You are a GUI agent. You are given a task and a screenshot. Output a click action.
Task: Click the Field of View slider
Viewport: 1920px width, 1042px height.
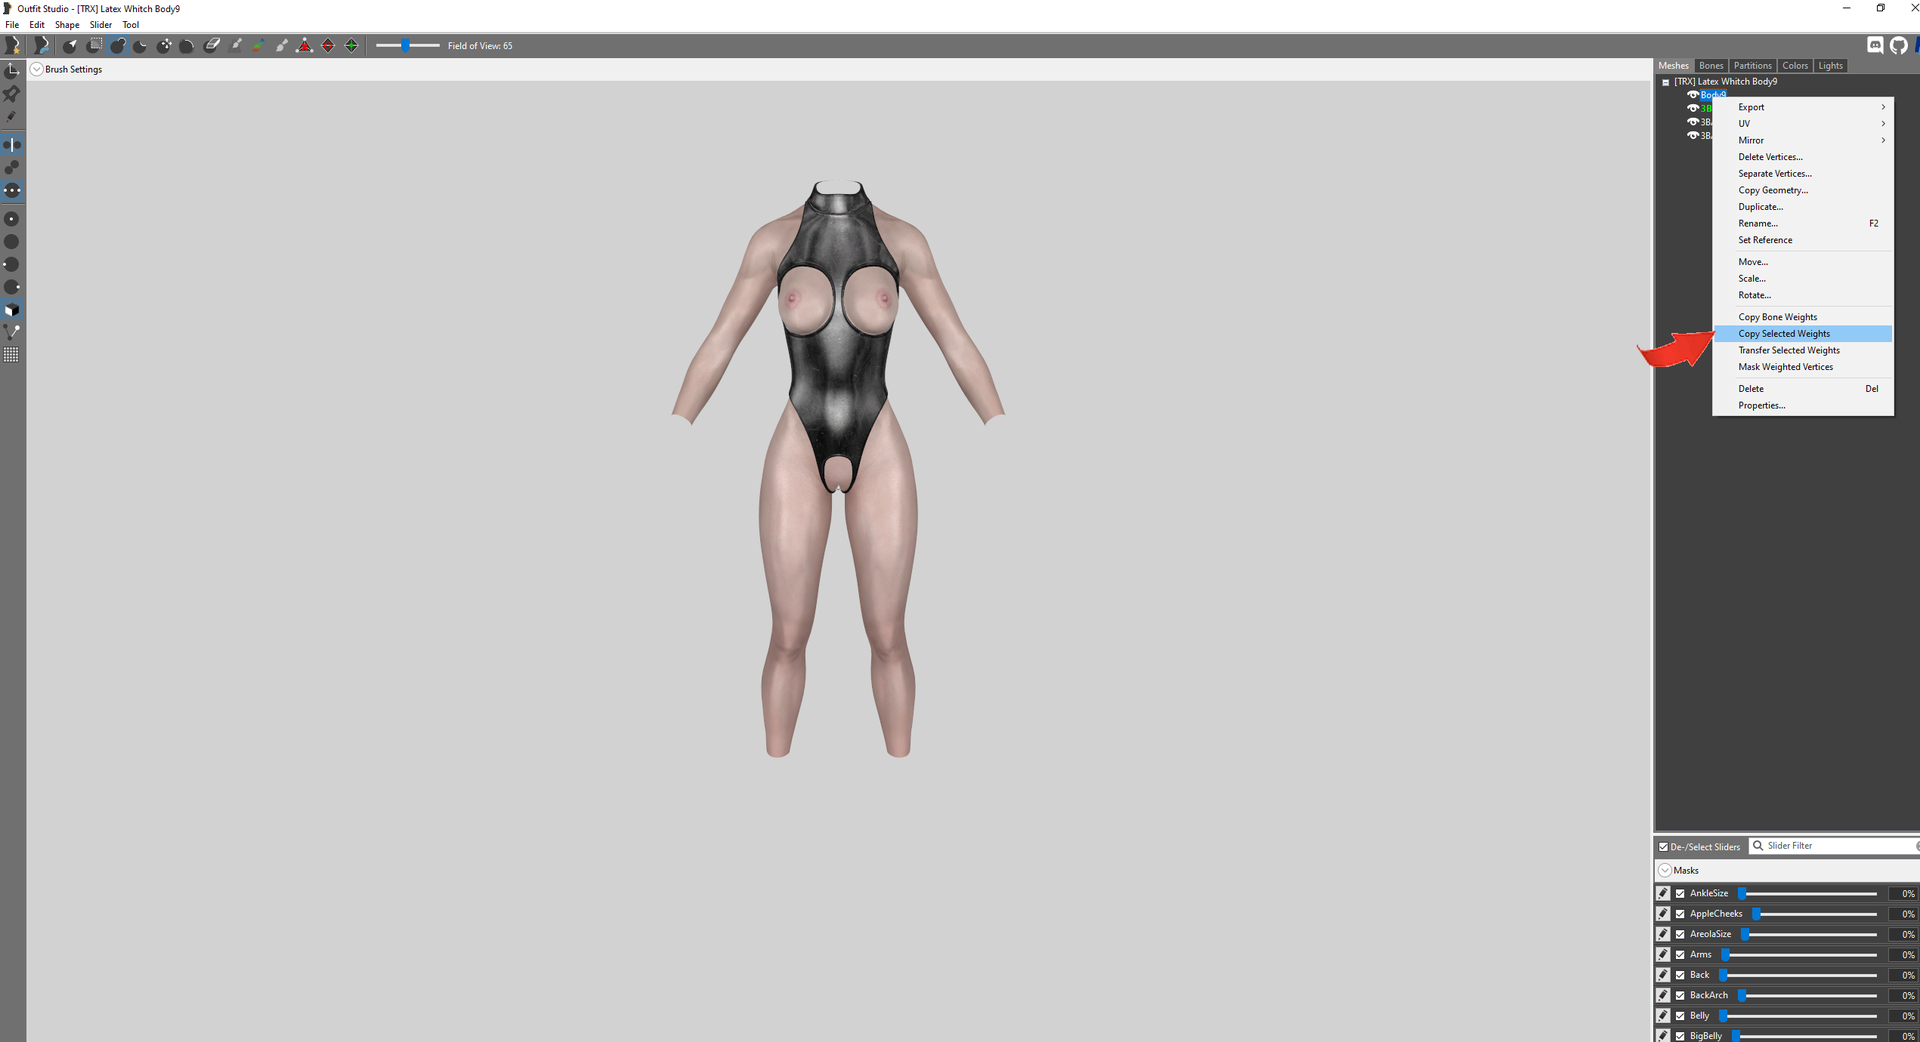[408, 45]
